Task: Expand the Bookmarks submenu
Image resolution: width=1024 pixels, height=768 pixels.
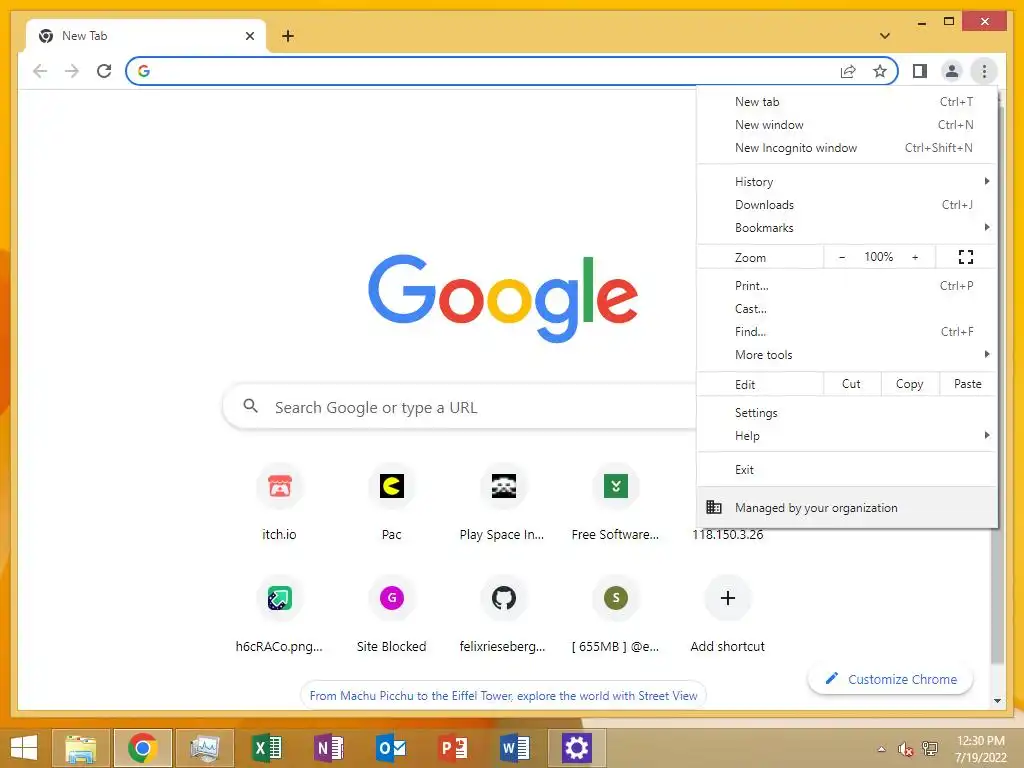Action: tap(847, 227)
